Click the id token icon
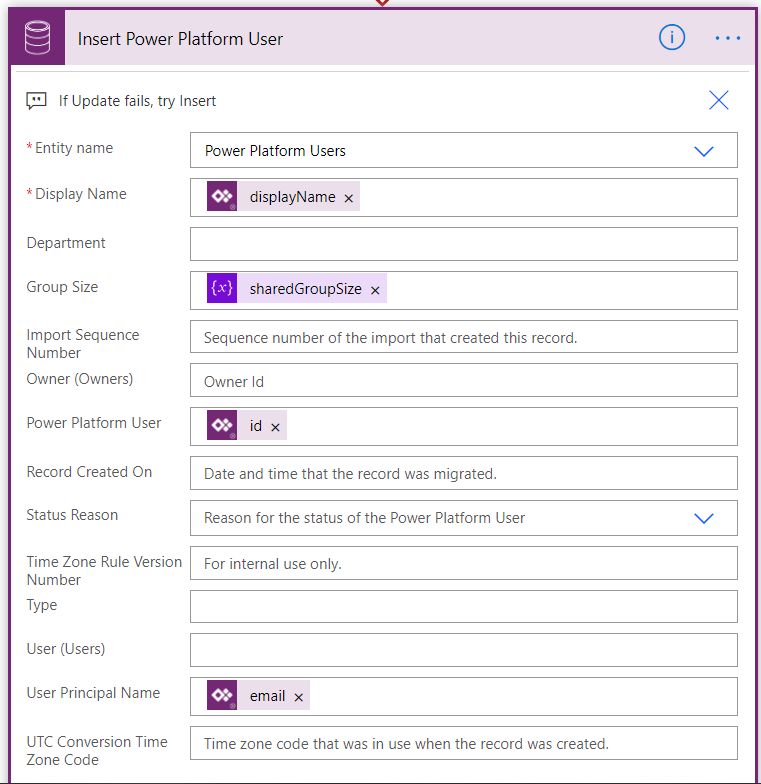 point(222,425)
